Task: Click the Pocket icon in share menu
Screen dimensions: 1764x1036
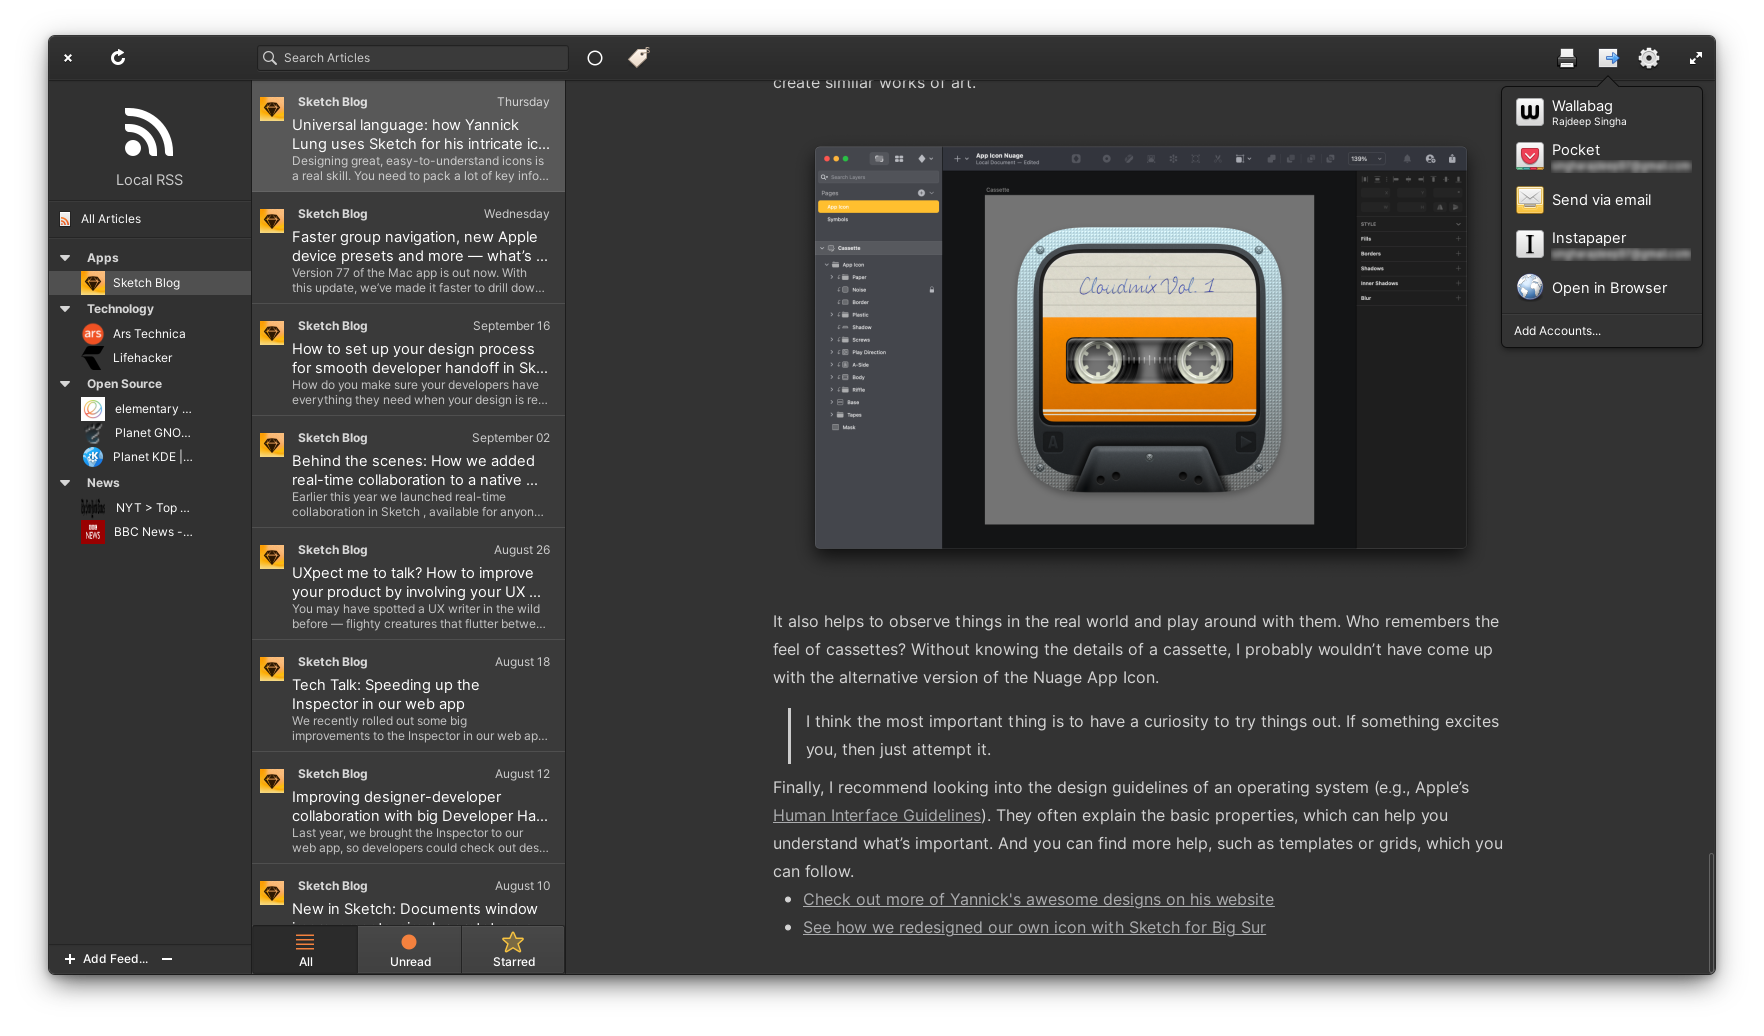Action: (x=1529, y=156)
